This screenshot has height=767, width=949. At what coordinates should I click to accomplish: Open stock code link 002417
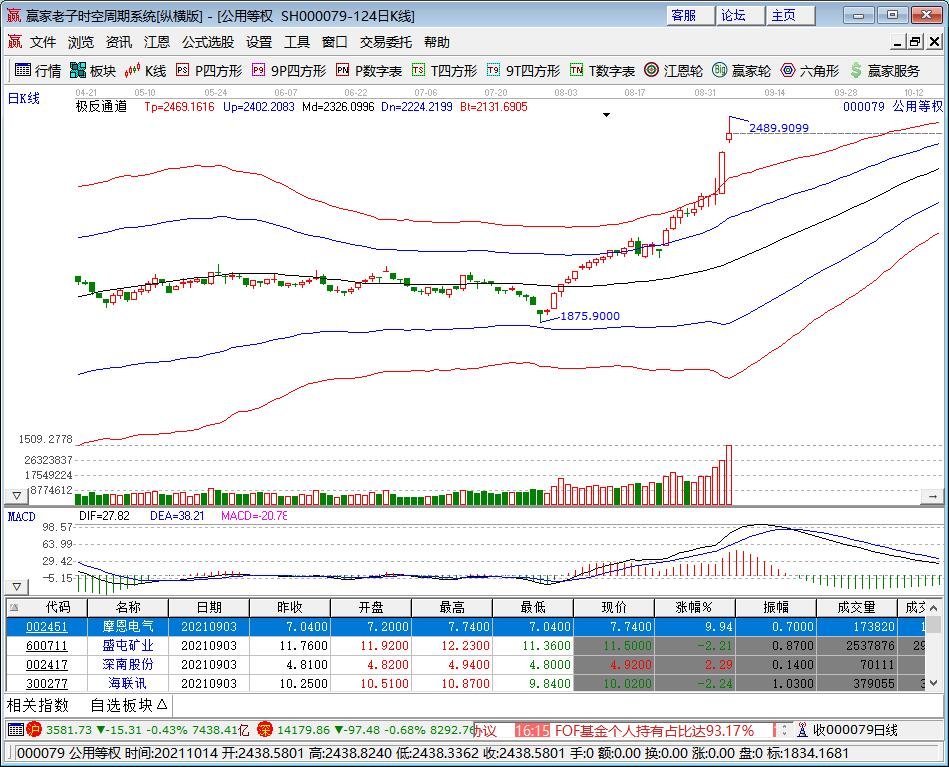tap(47, 665)
